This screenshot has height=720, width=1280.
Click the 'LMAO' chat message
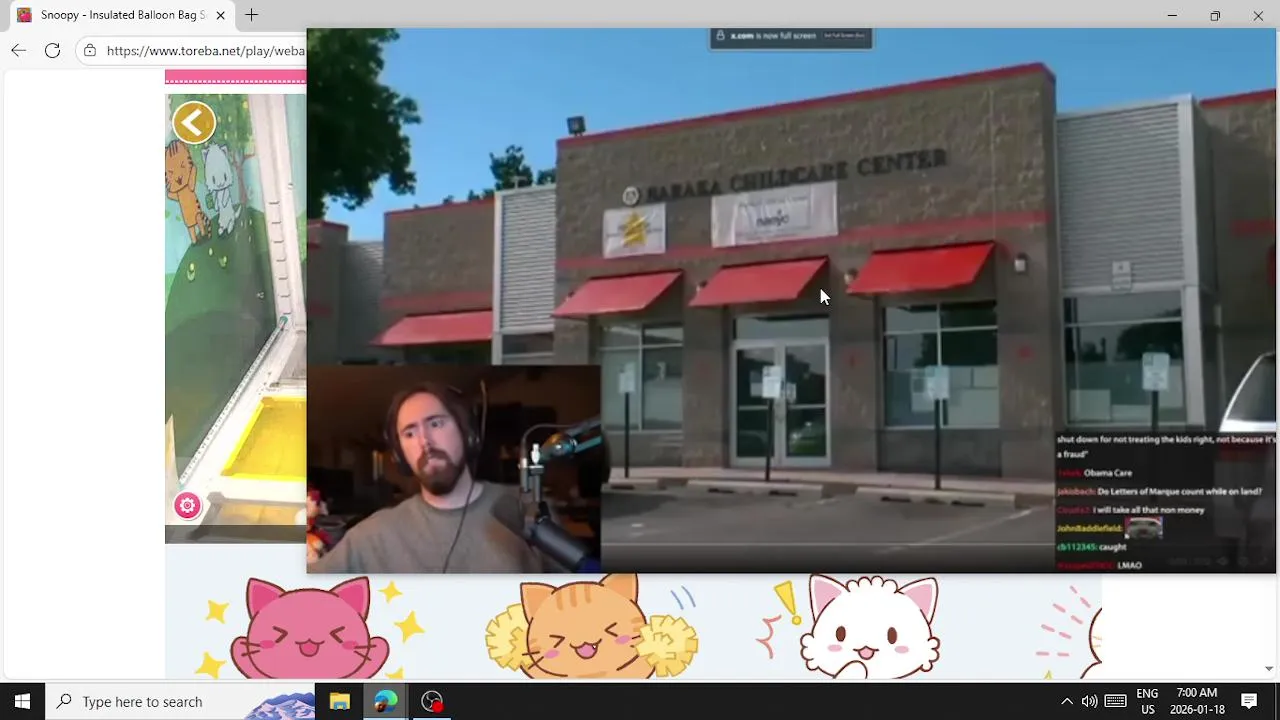pyautogui.click(x=1100, y=565)
